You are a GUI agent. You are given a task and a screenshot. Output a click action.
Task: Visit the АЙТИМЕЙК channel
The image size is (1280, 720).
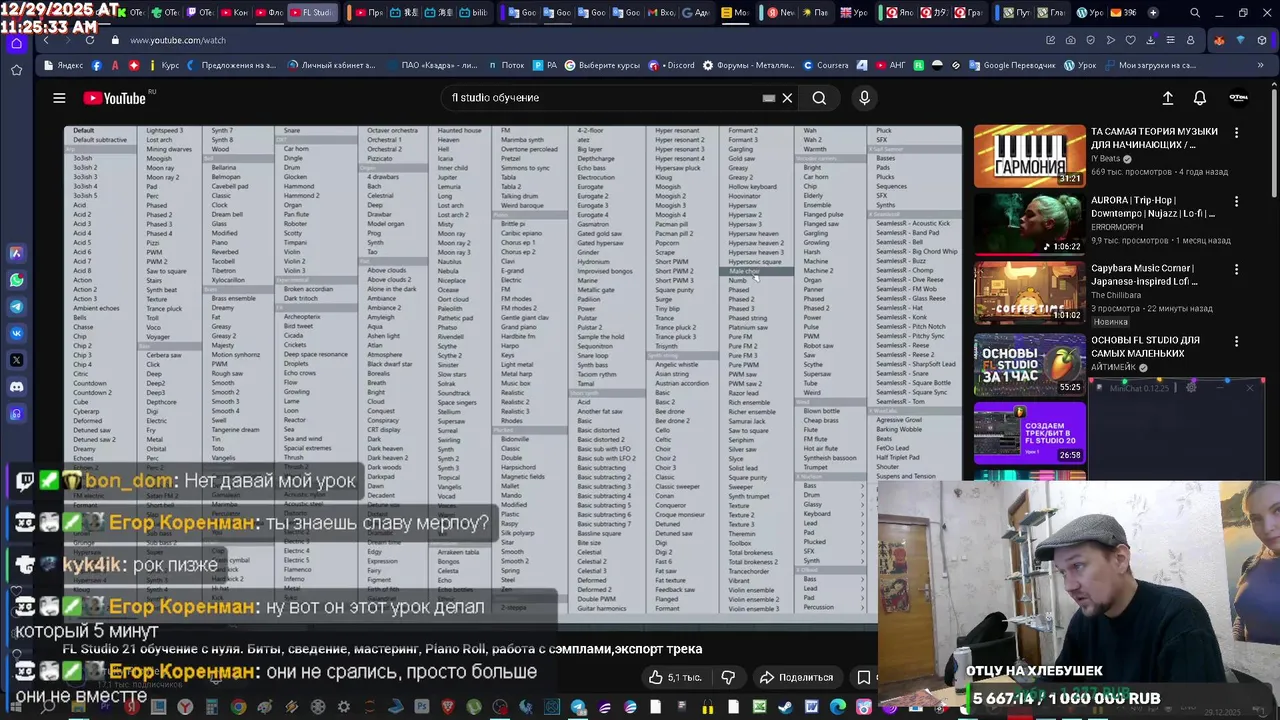pyautogui.click(x=1112, y=367)
